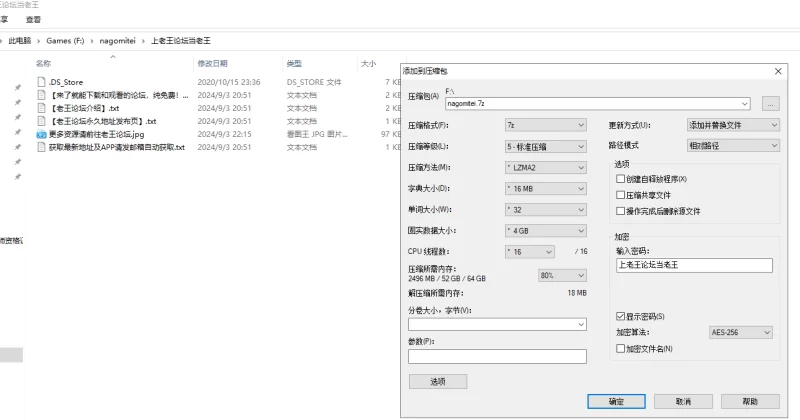Close the 添加到压缩包 dialog with the X
800x420 pixels.
click(x=777, y=71)
